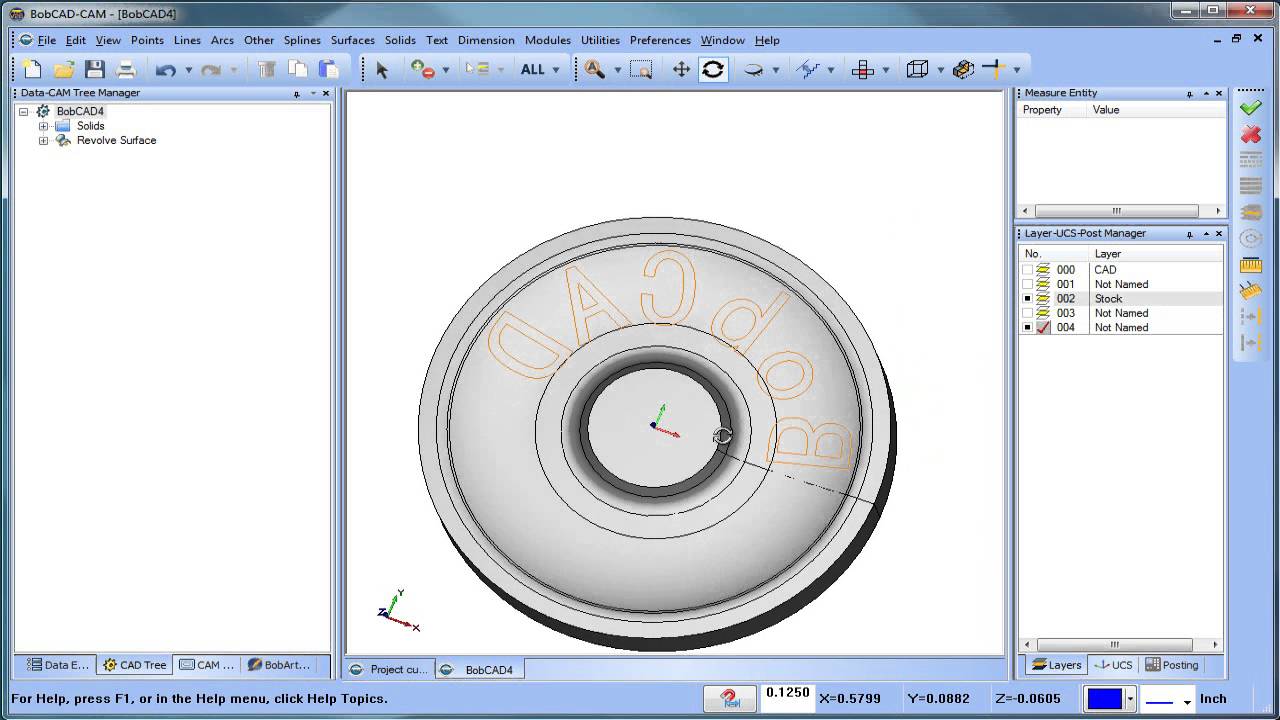Paste using the clipboard icon
The image size is (1280, 720).
point(329,69)
